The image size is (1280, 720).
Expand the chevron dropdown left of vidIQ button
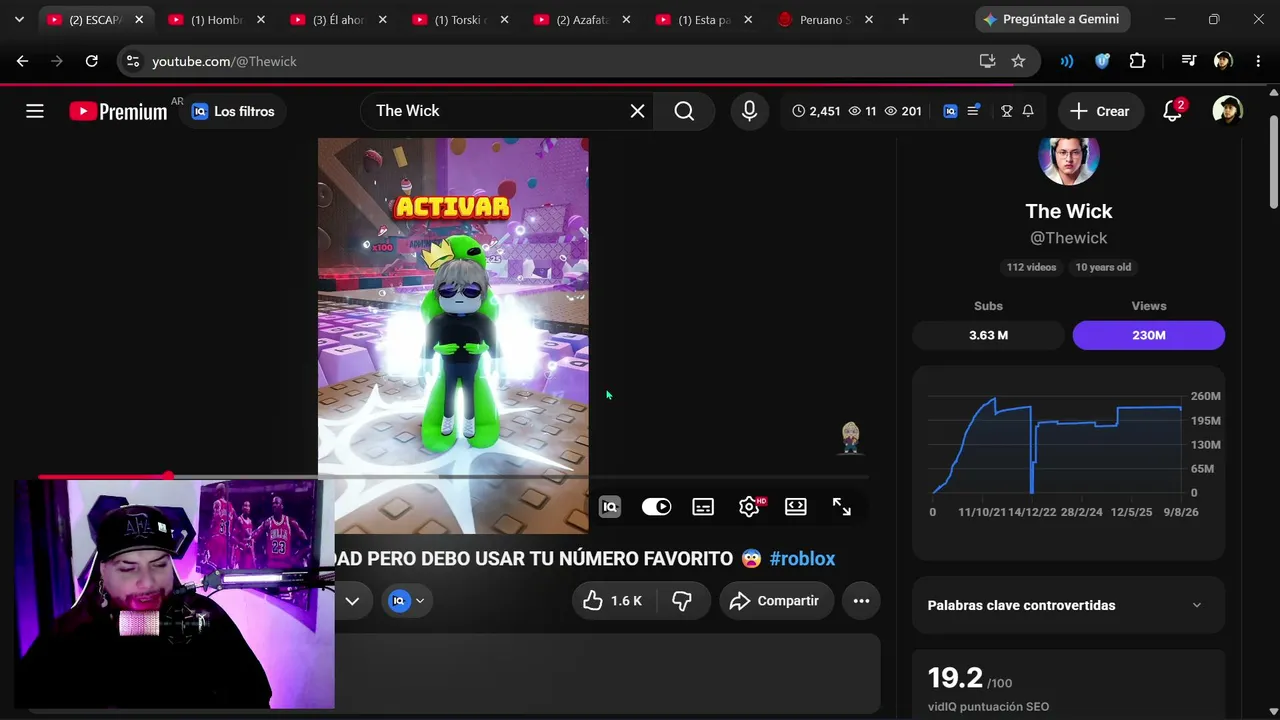click(x=352, y=601)
